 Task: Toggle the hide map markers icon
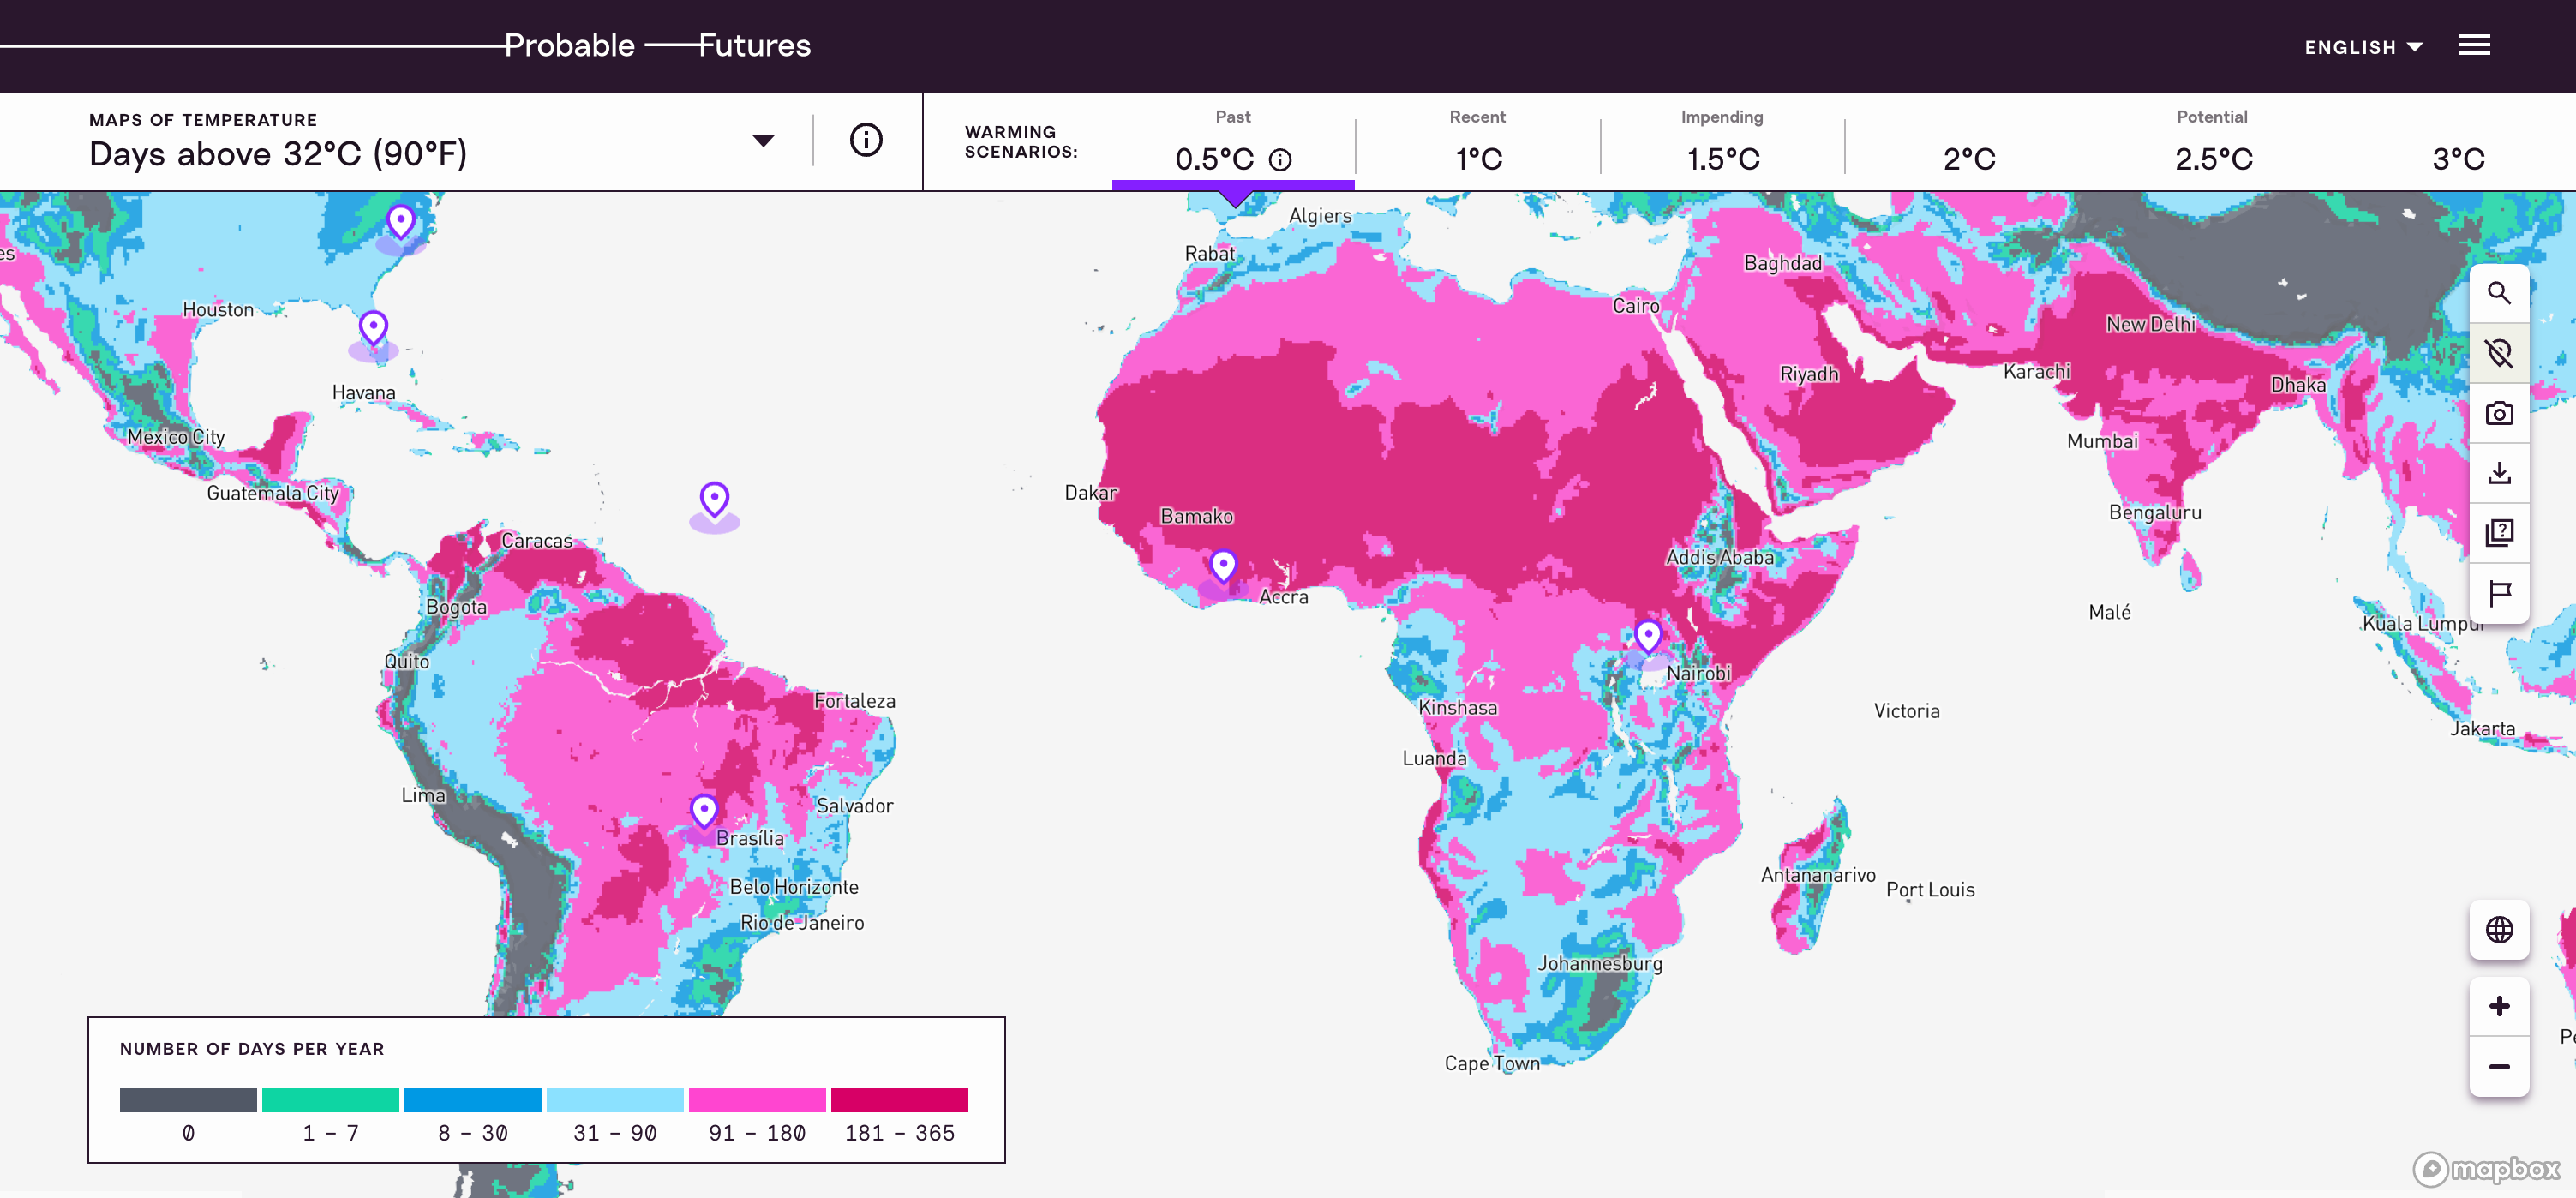(2498, 353)
